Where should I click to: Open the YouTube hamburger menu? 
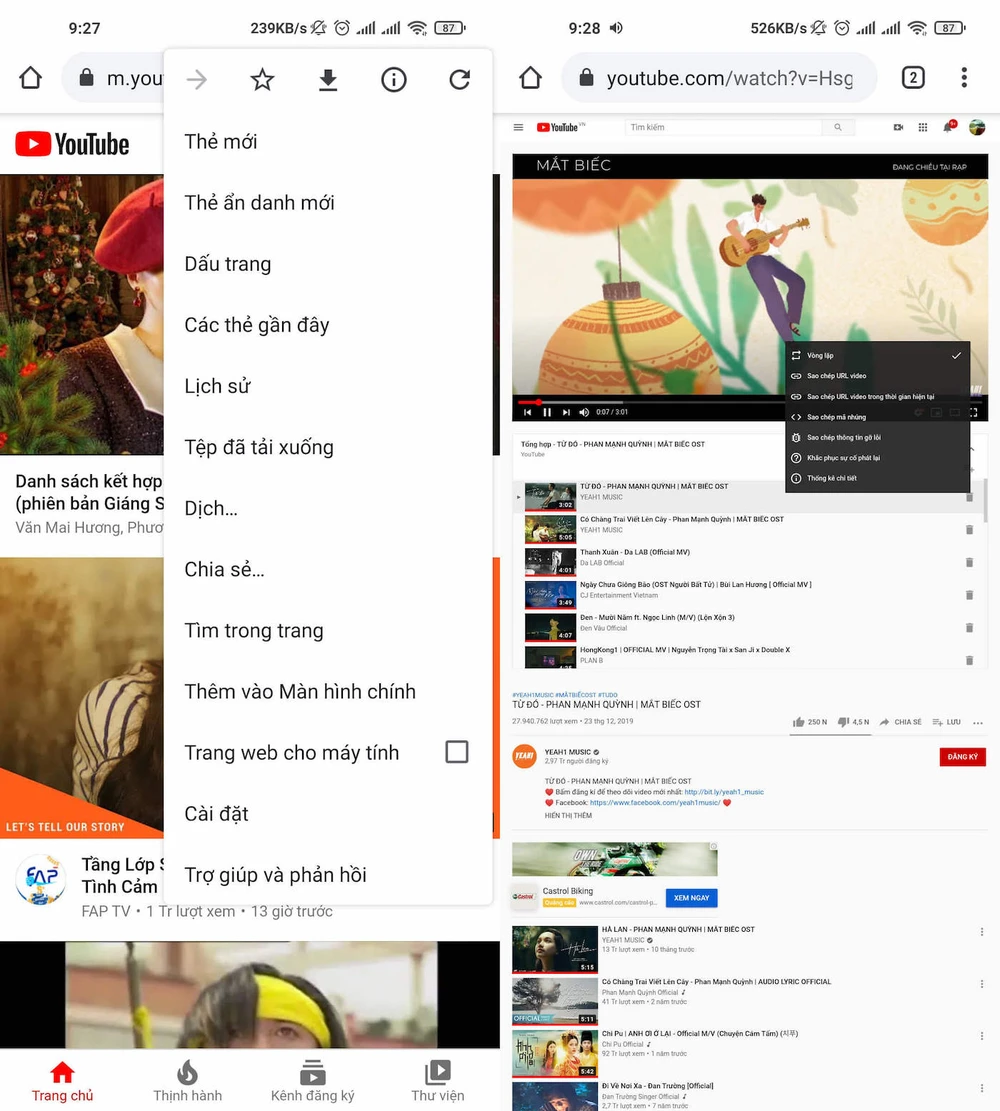[519, 127]
